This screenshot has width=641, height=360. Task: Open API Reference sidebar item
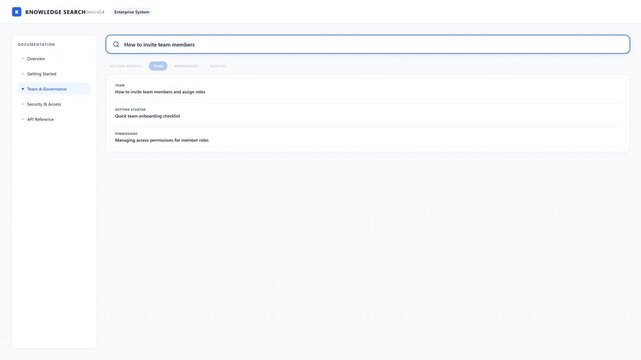pyautogui.click(x=54, y=119)
